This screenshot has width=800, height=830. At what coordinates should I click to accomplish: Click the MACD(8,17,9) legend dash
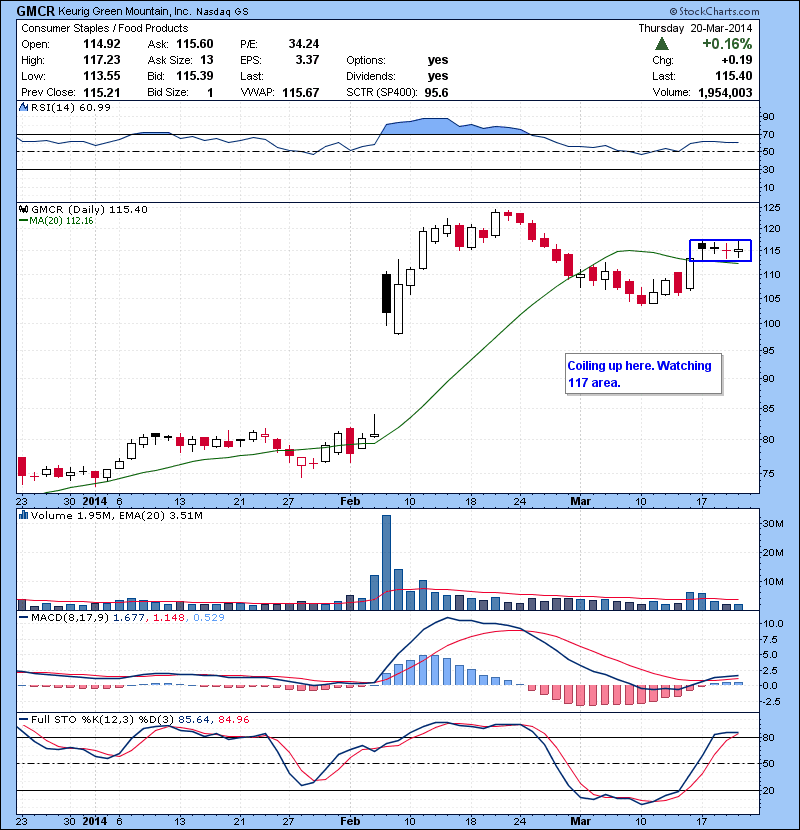(23, 617)
